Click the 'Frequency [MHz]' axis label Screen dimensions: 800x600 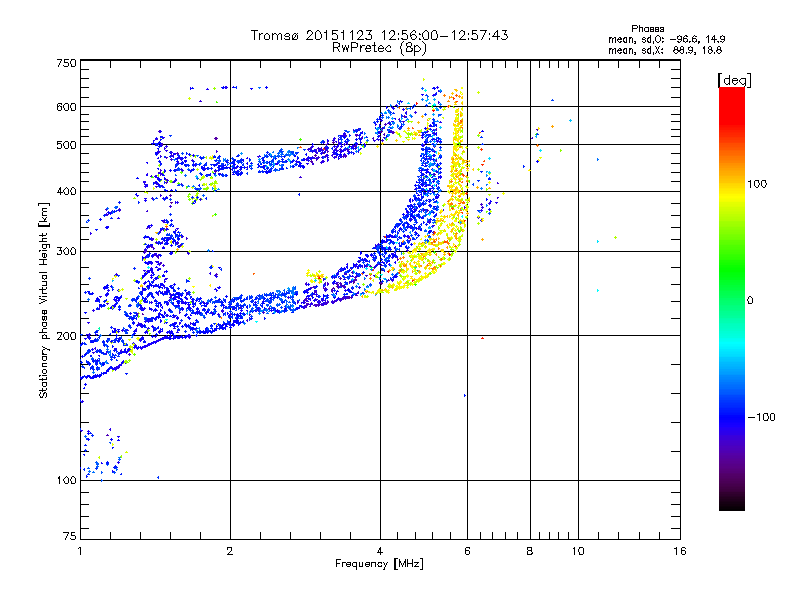point(379,564)
